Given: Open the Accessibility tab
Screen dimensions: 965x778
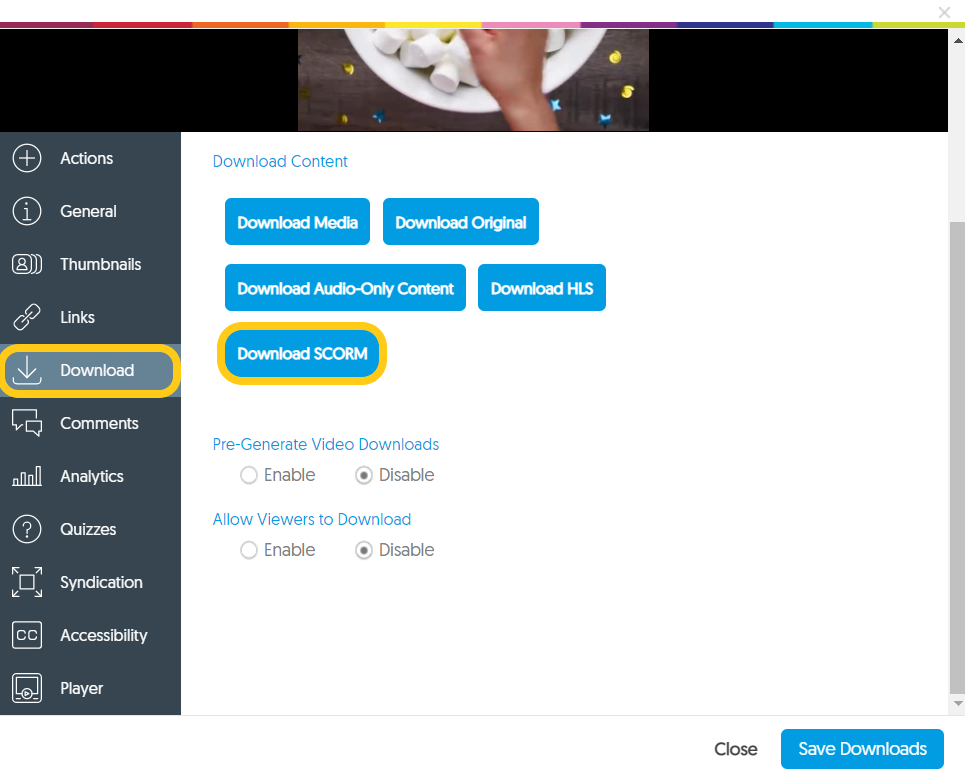Looking at the screenshot, I should click(x=90, y=635).
